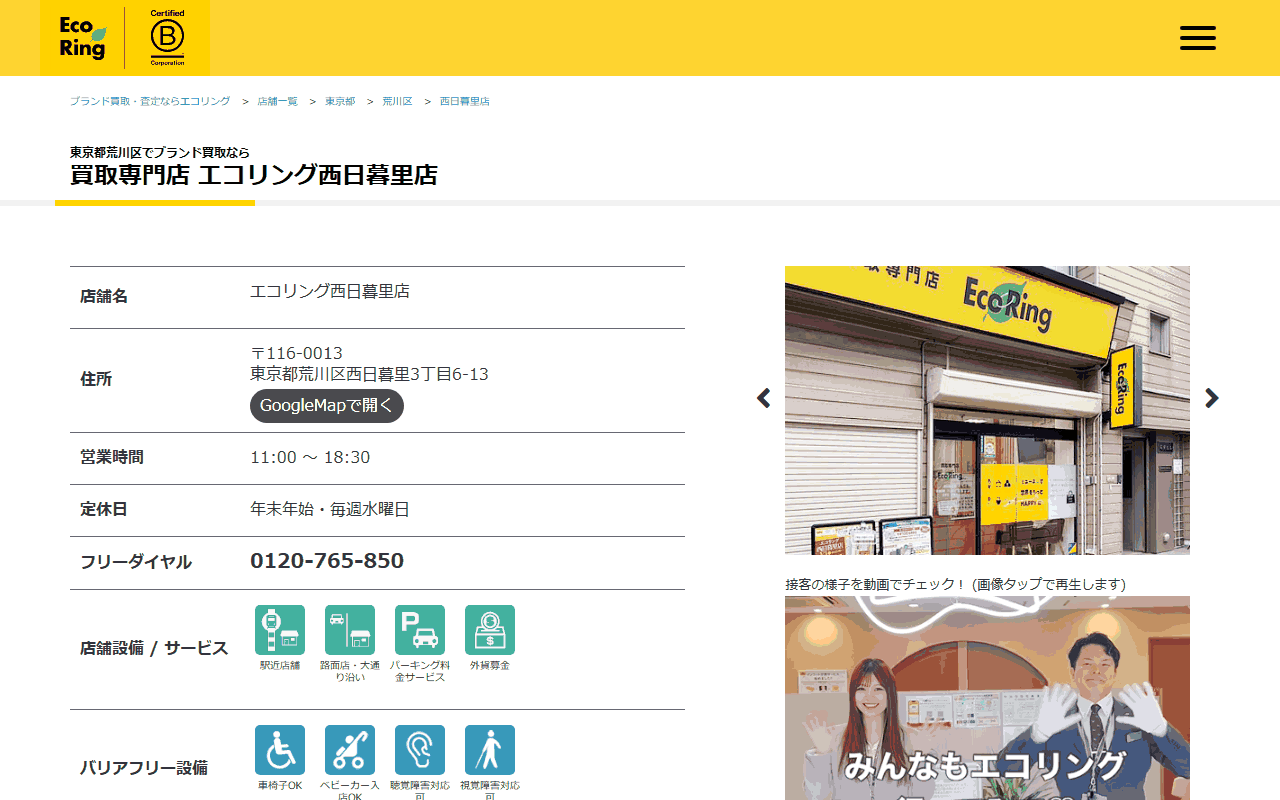
Task: Show next store photo with right arrow
Action: click(x=1212, y=398)
